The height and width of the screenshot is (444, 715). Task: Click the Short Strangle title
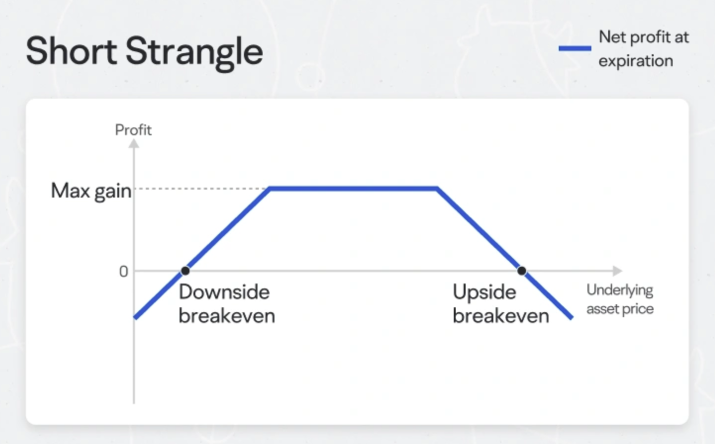[144, 52]
